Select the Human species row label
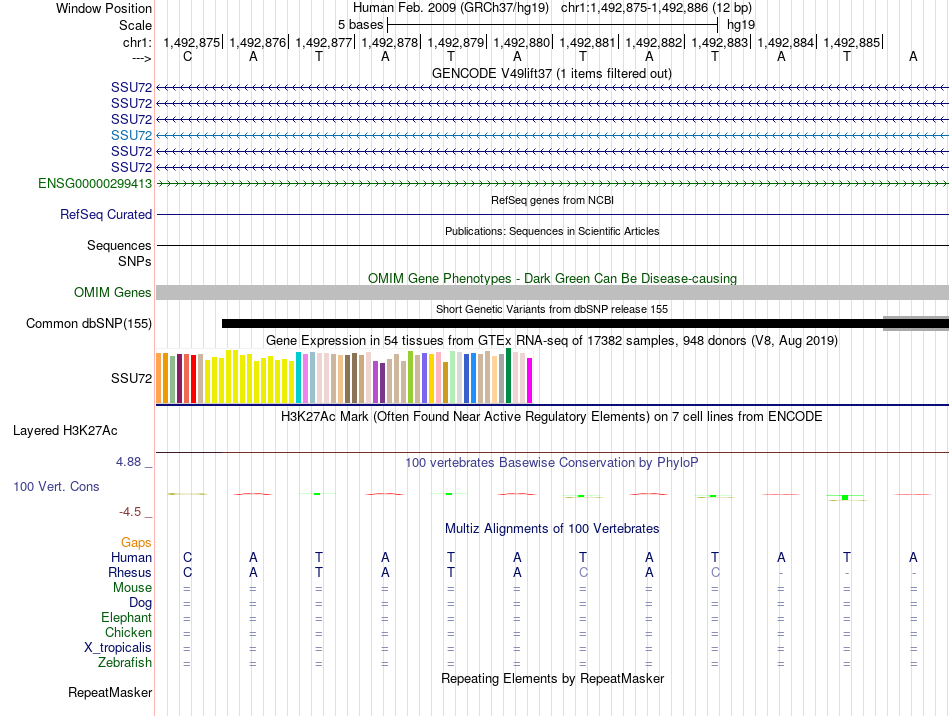950x716 pixels. click(131, 557)
